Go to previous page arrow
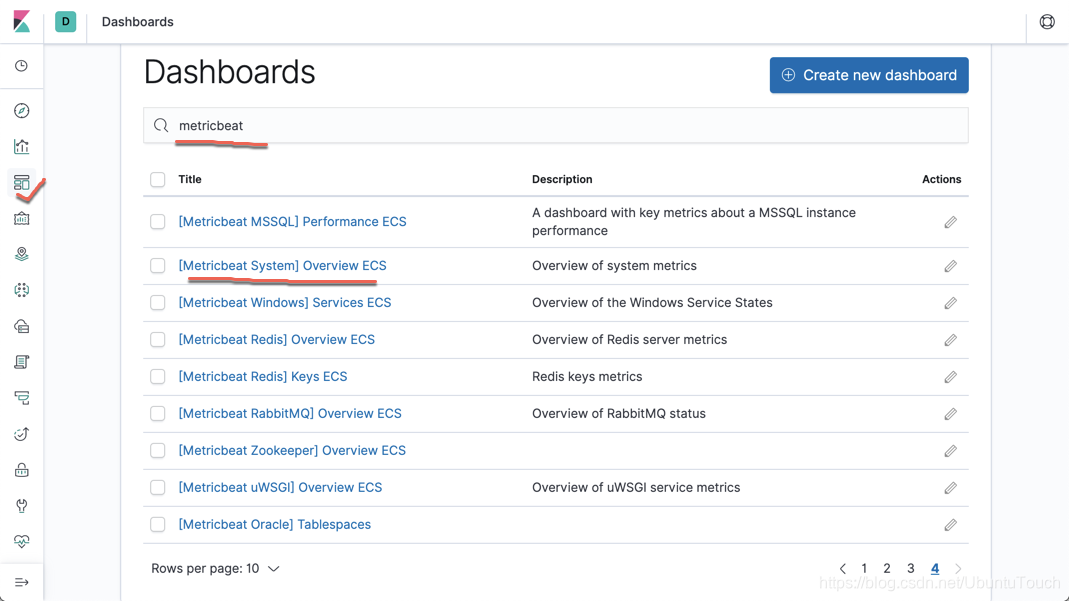 click(843, 568)
